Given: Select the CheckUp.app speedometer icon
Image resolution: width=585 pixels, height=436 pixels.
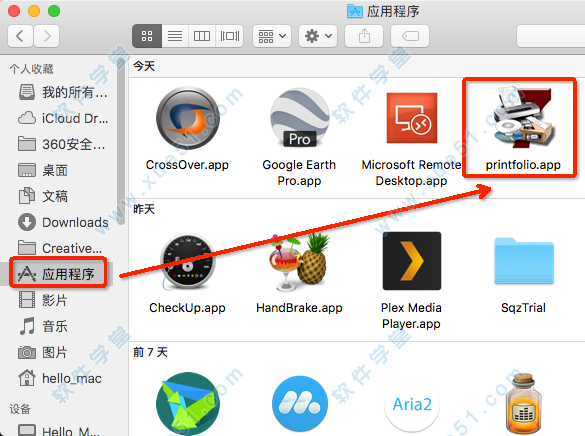Looking at the screenshot, I should (188, 262).
